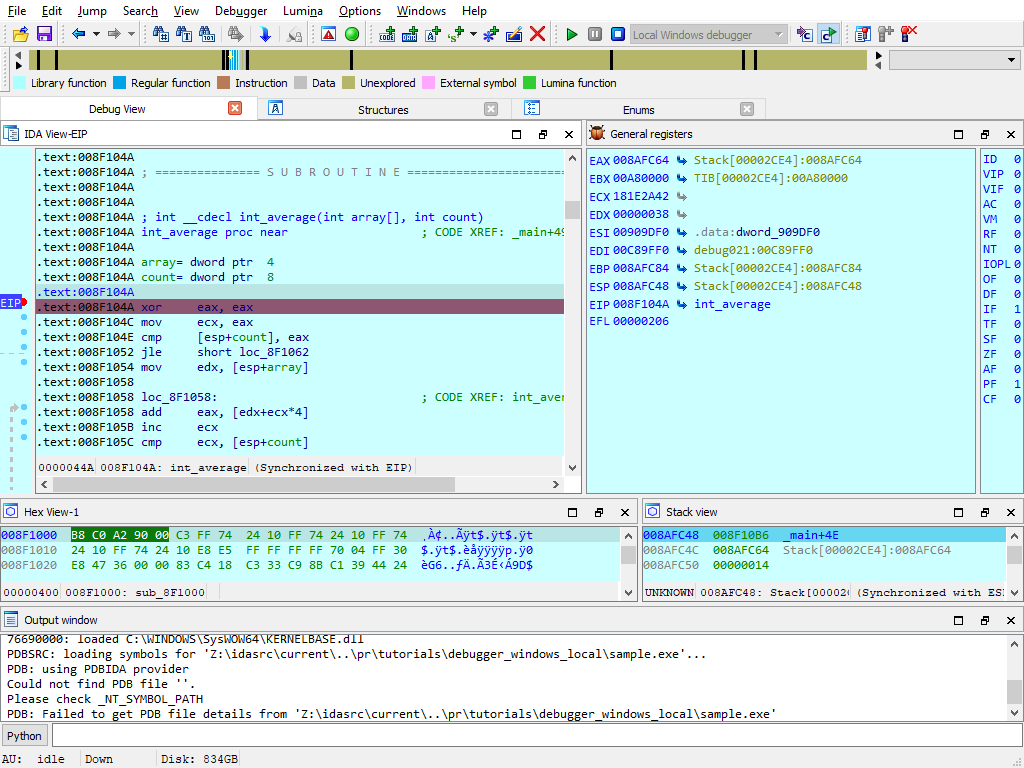Open the forward navigation history dropdown
The width and height of the screenshot is (1024, 768).
click(131, 33)
